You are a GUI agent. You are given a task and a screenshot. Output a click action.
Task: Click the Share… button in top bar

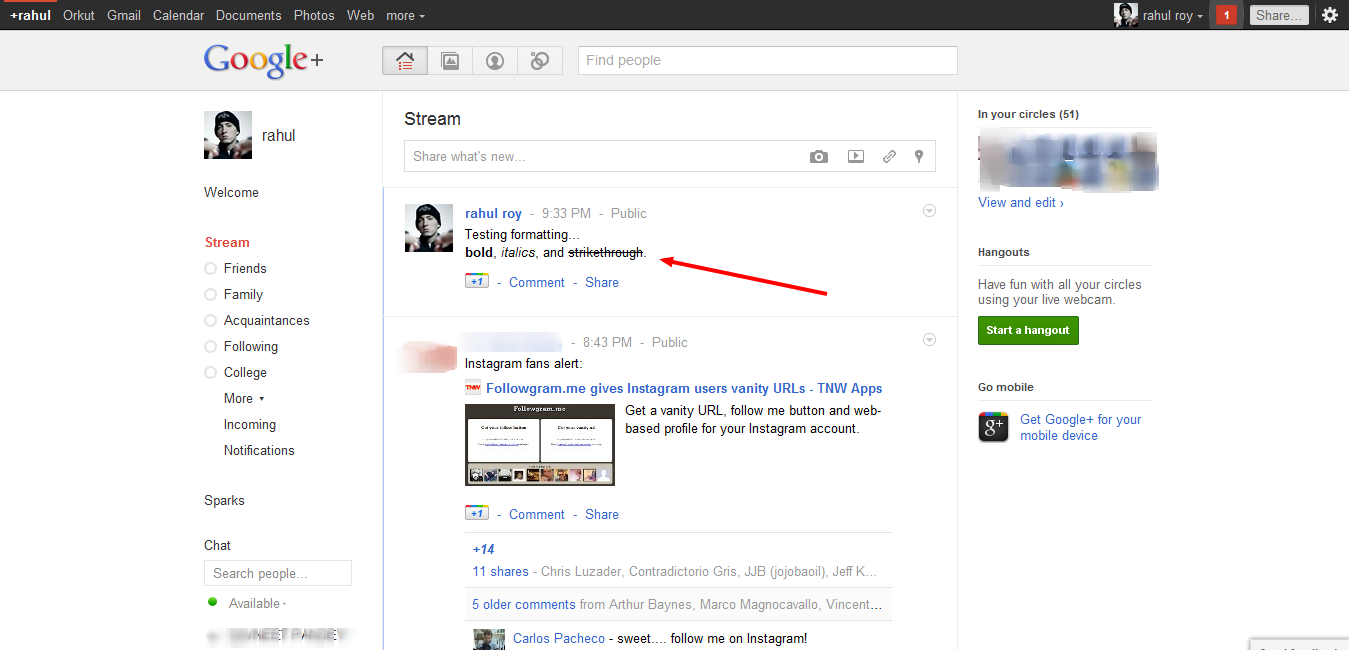click(x=1279, y=15)
